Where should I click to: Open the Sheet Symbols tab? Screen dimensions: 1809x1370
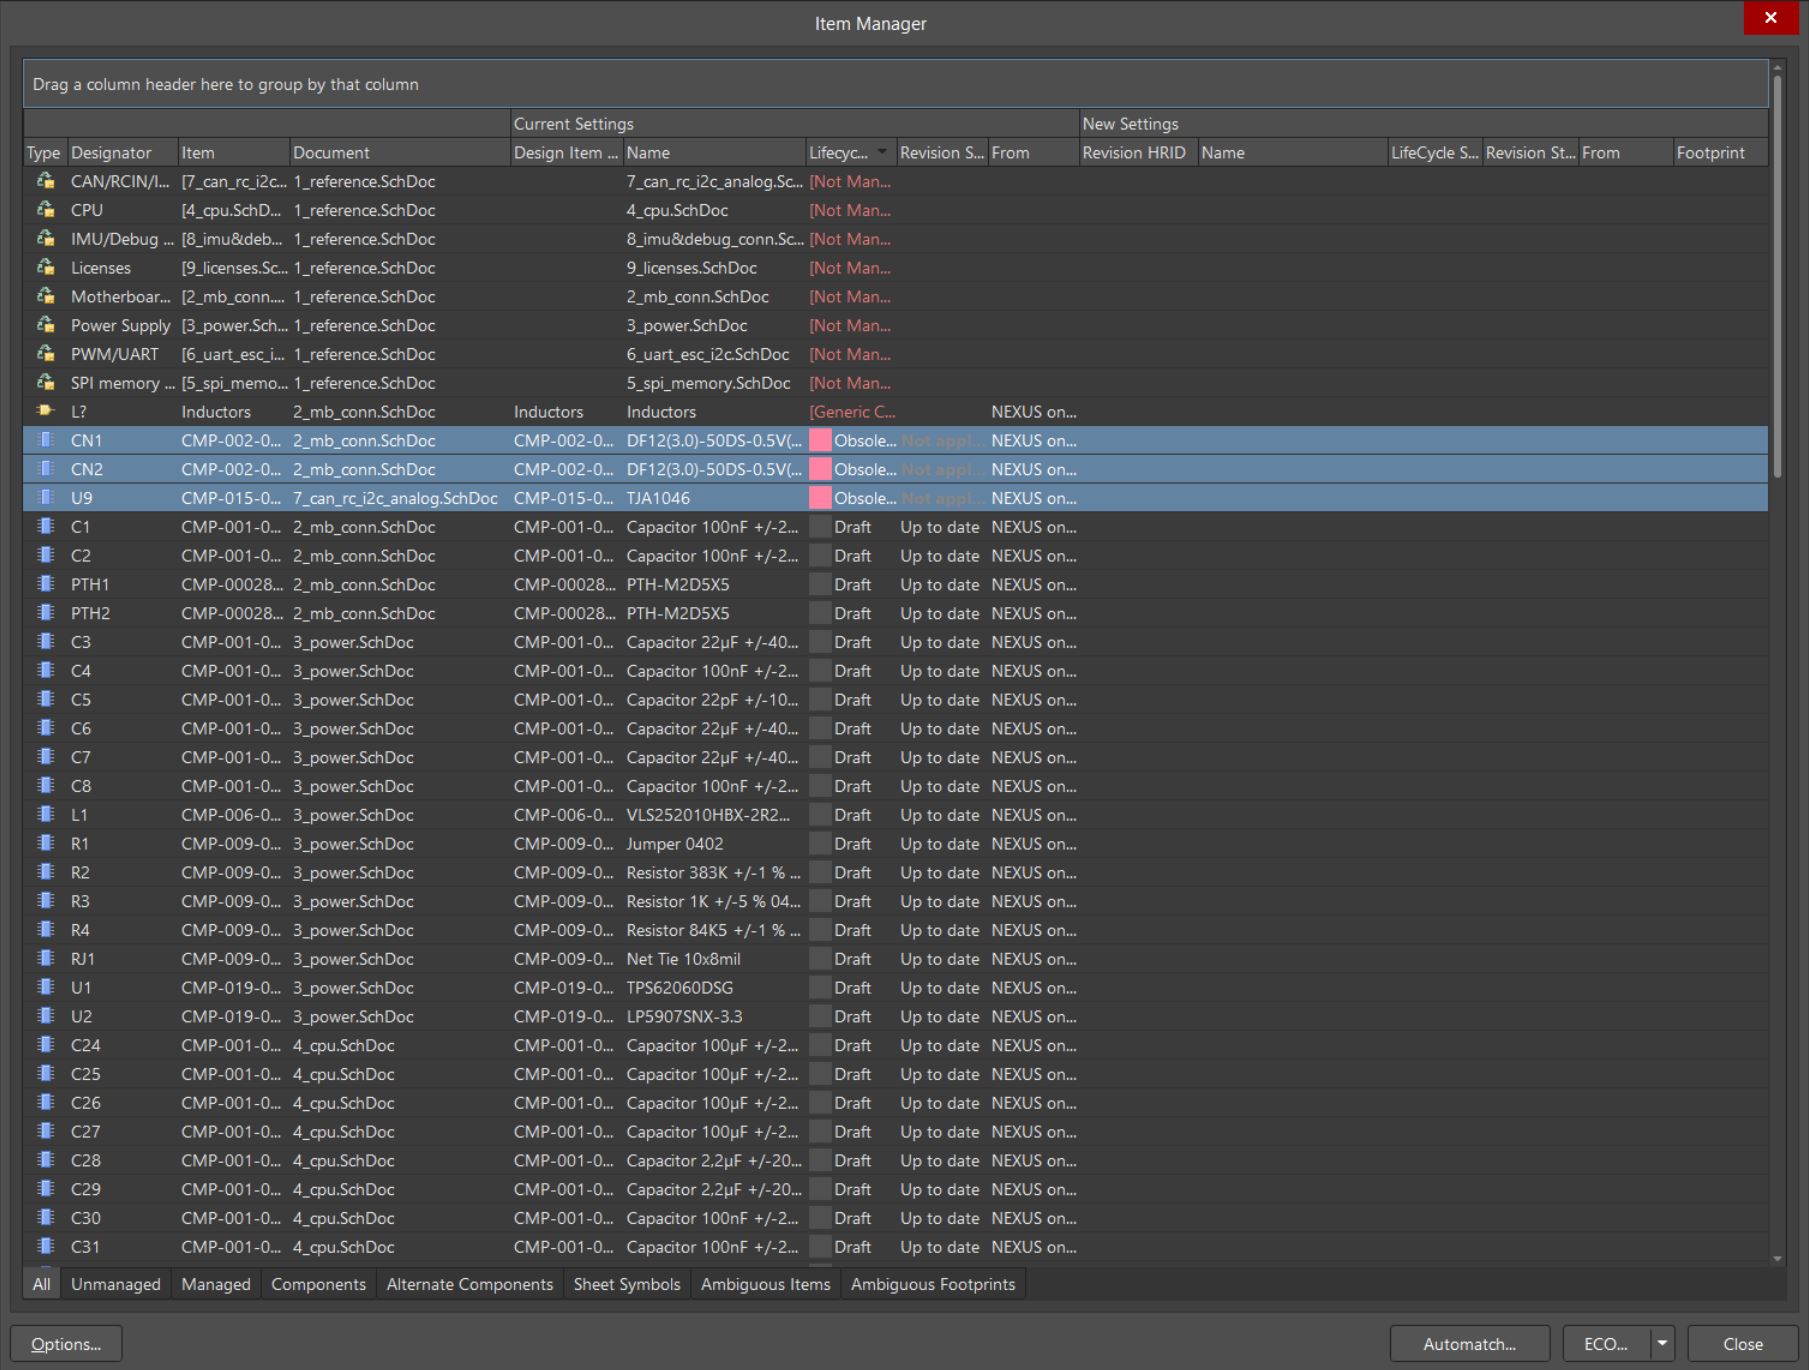tap(626, 1284)
